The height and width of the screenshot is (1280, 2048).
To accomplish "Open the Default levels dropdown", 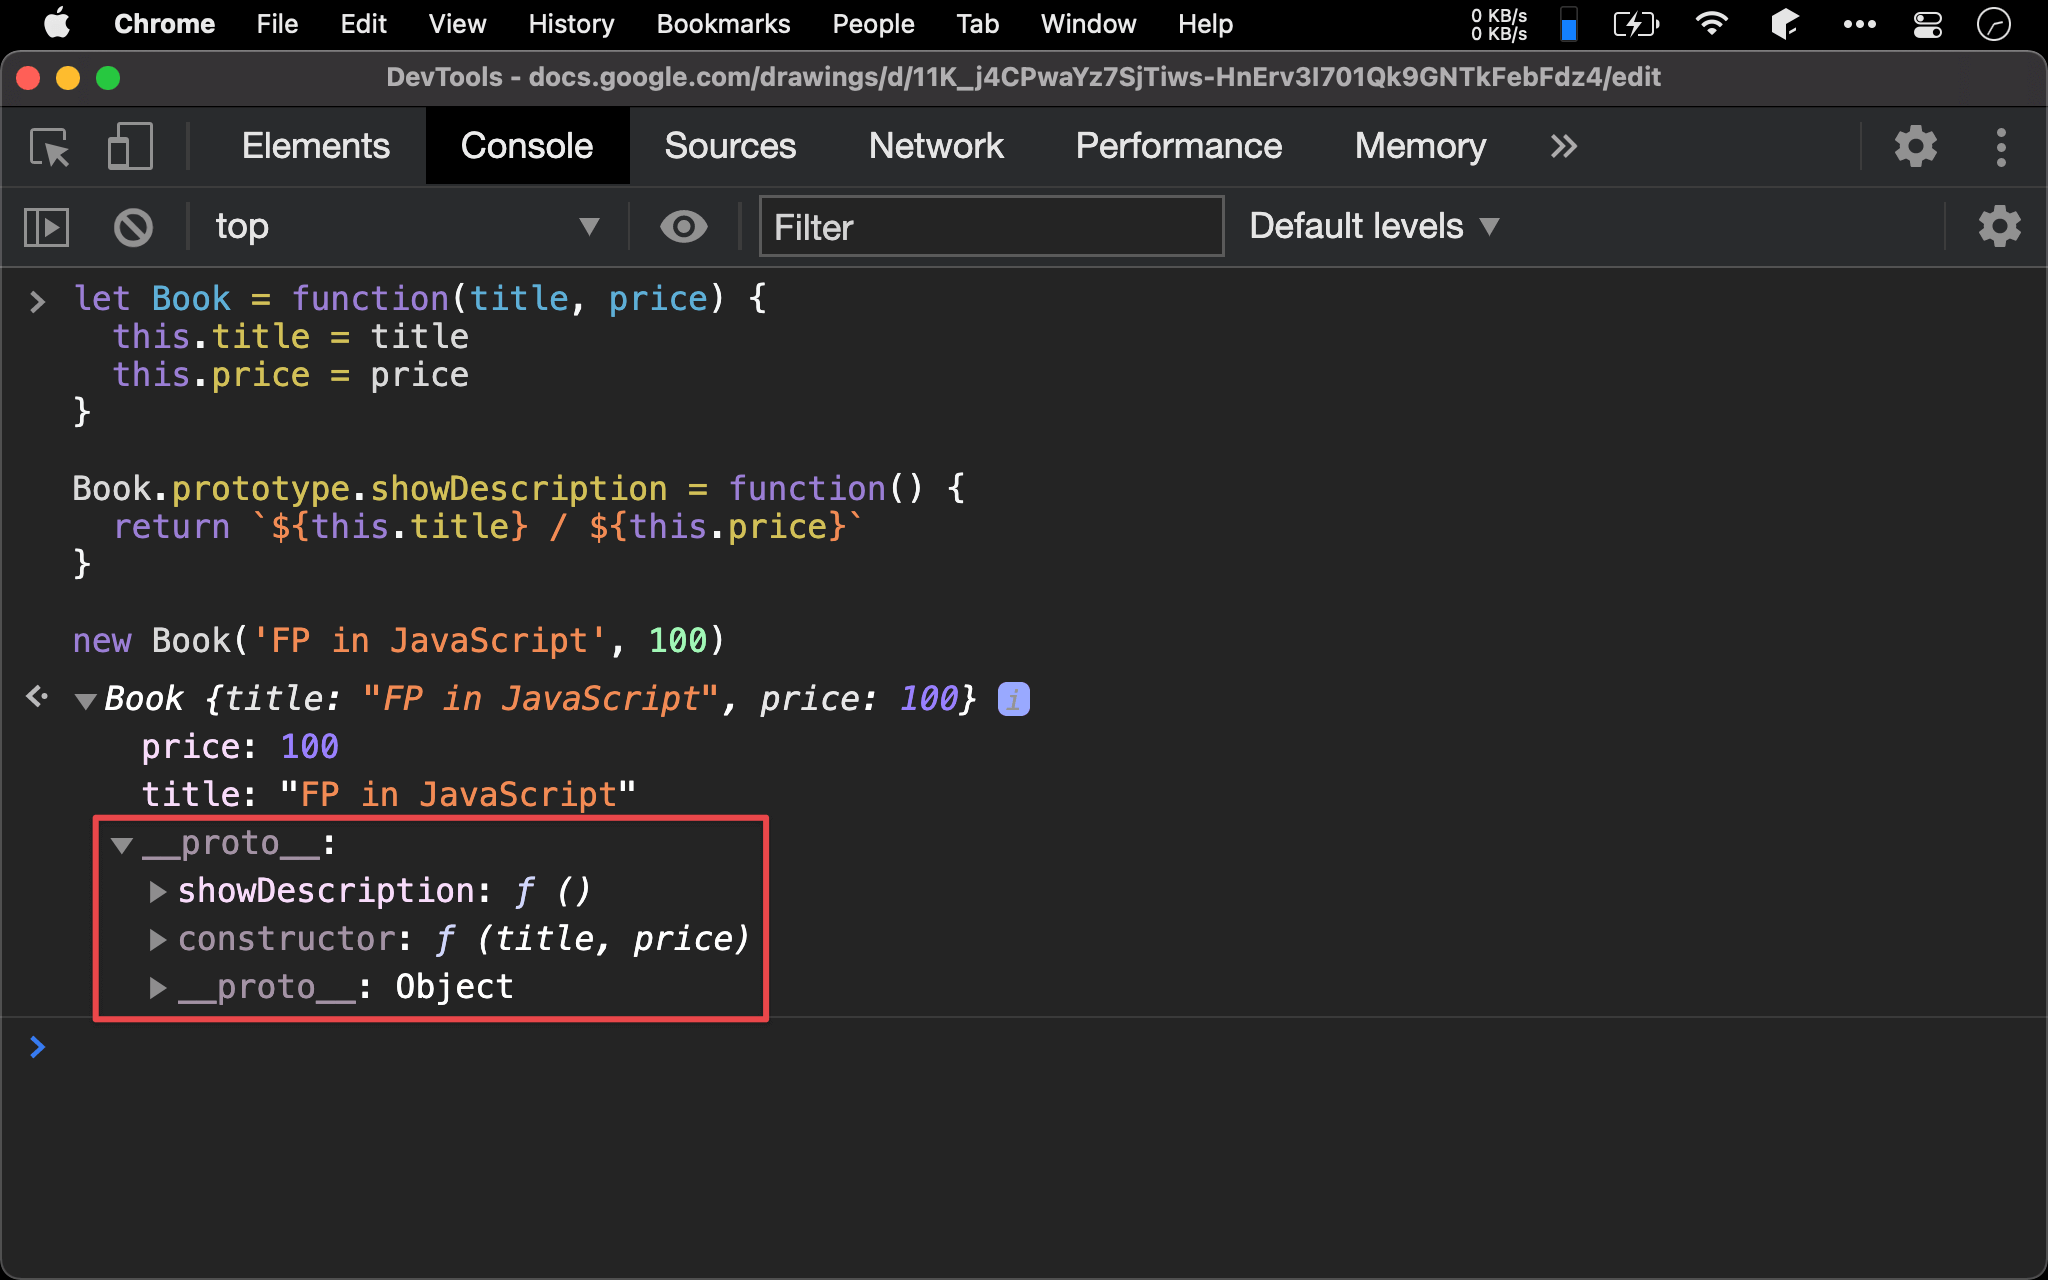I will point(1374,227).
